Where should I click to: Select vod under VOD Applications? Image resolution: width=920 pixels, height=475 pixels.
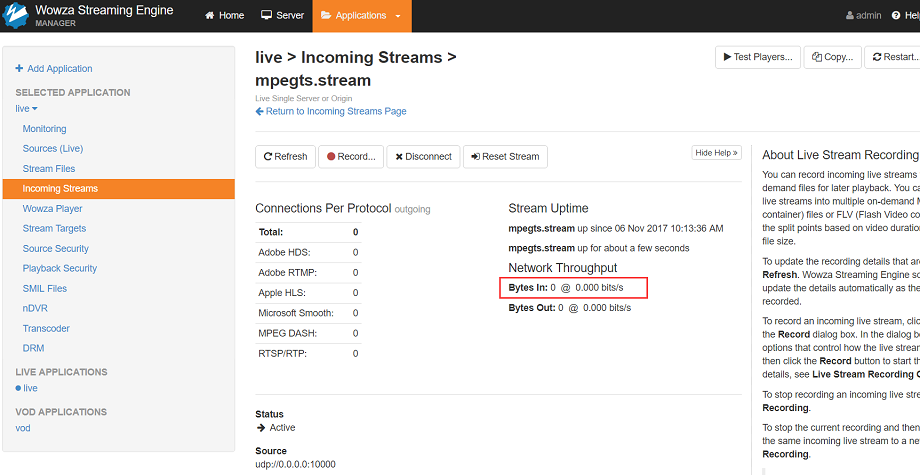pyautogui.click(x=23, y=428)
